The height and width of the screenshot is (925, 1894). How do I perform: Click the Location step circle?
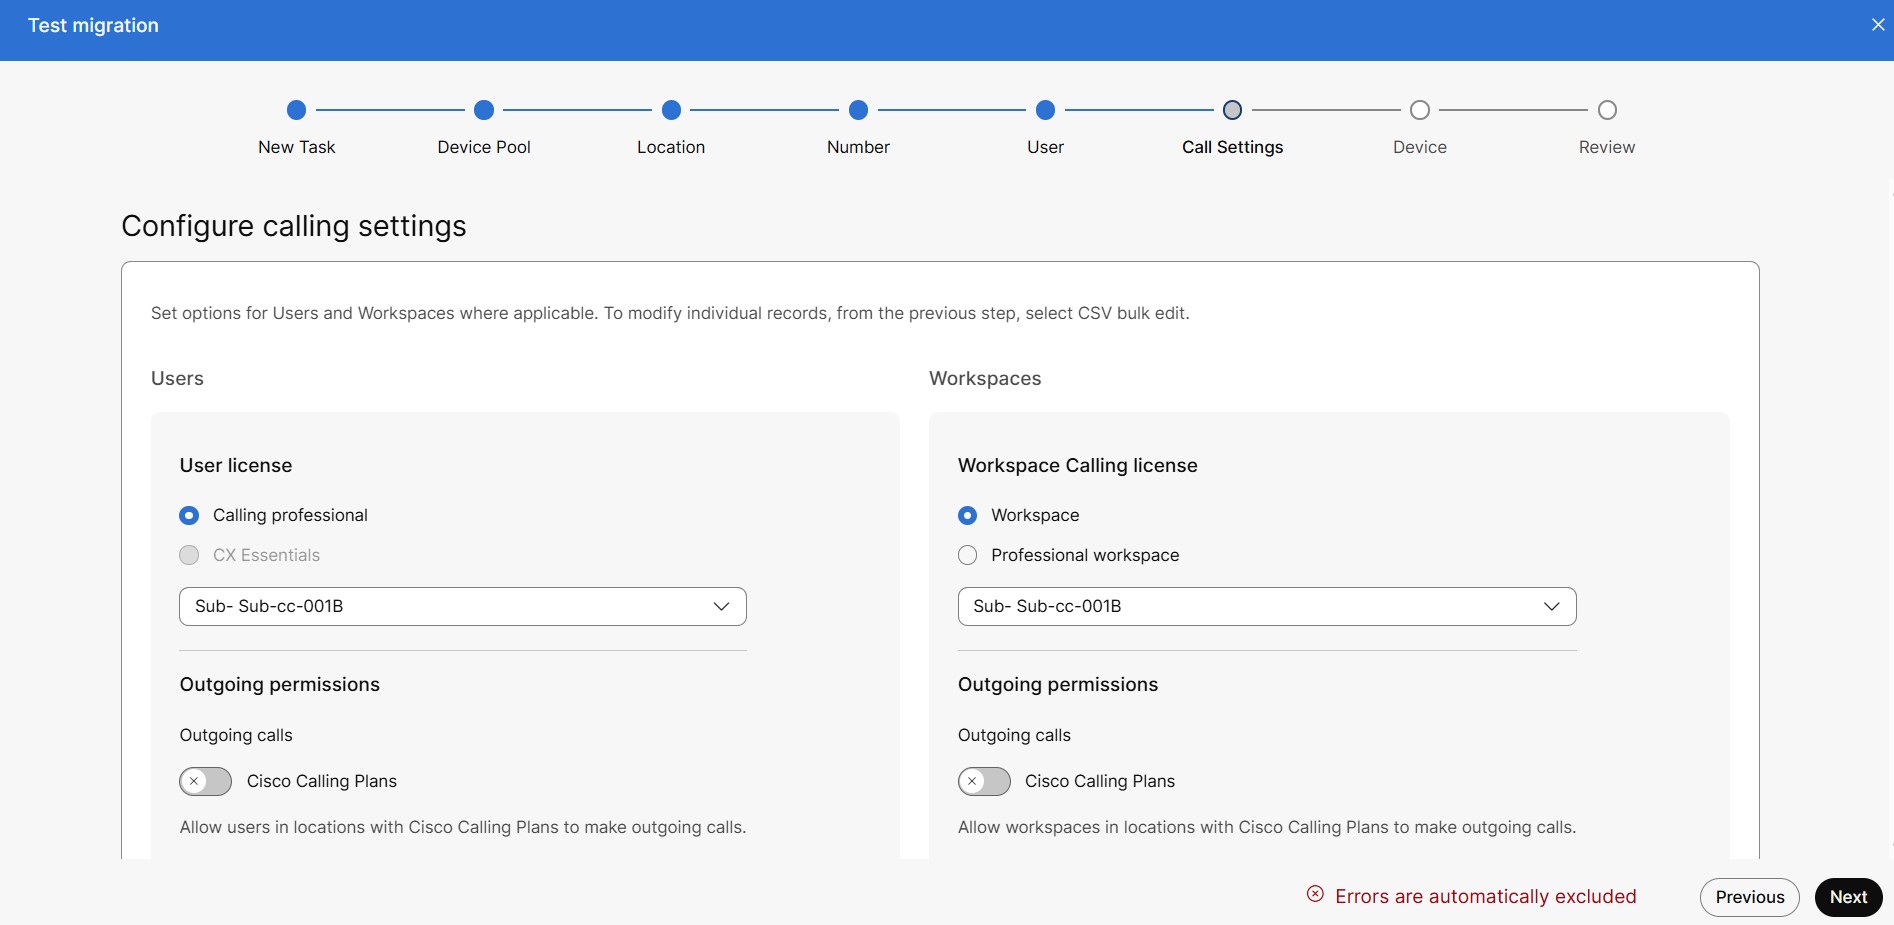point(671,110)
